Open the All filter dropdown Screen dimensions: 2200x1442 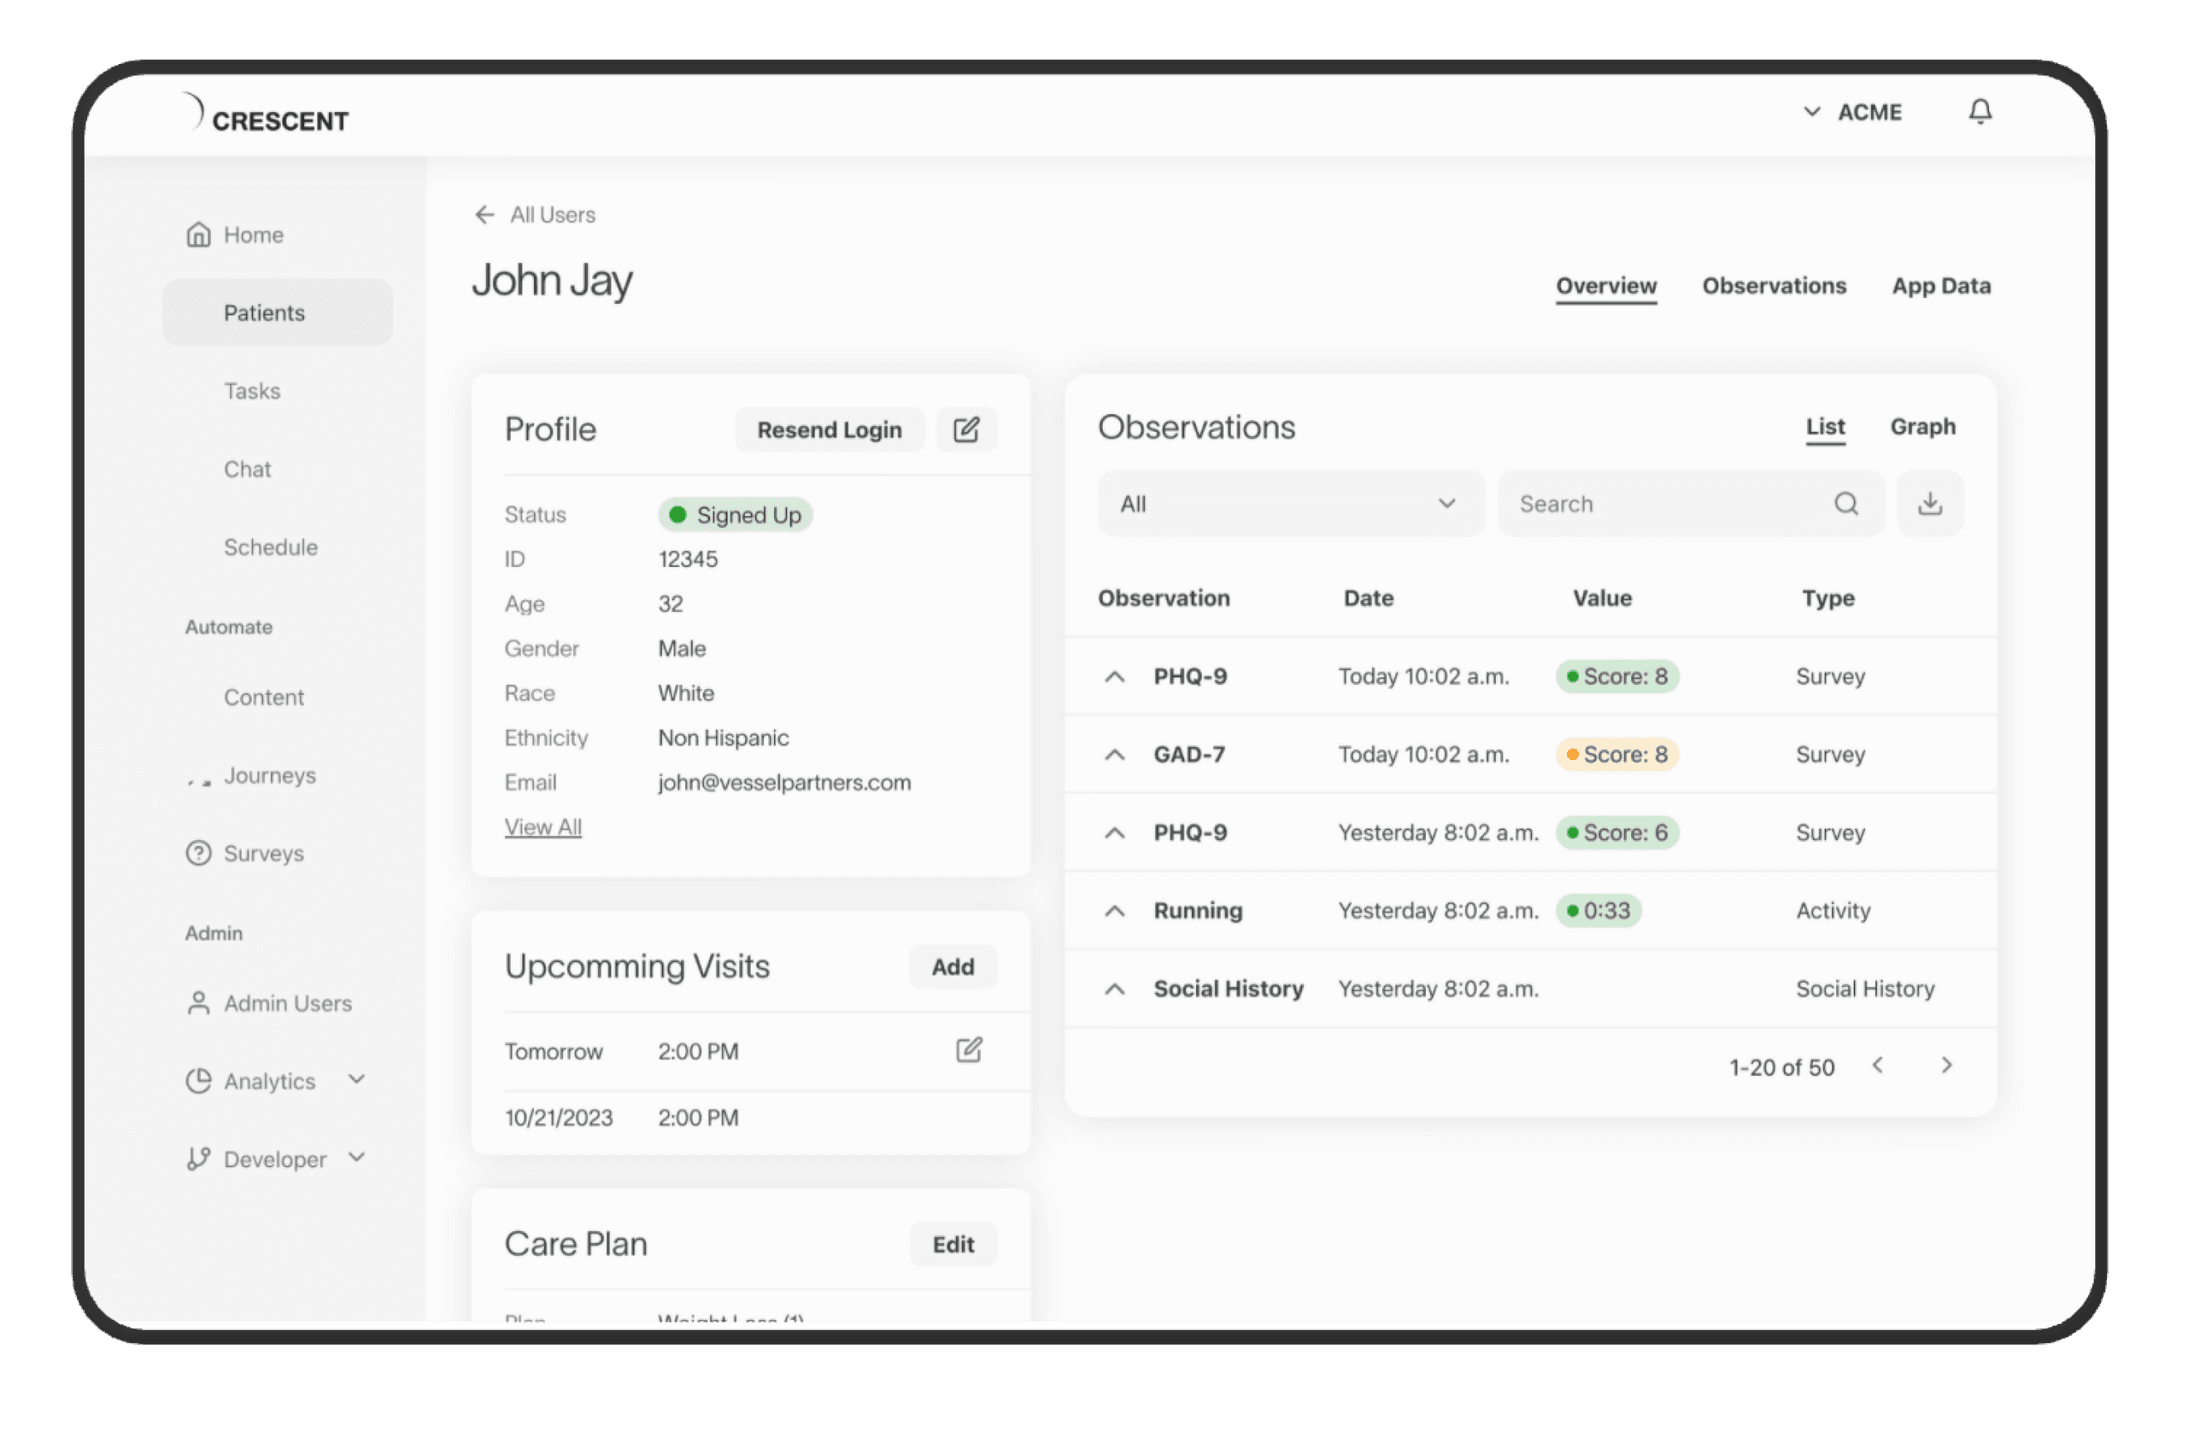click(1290, 504)
